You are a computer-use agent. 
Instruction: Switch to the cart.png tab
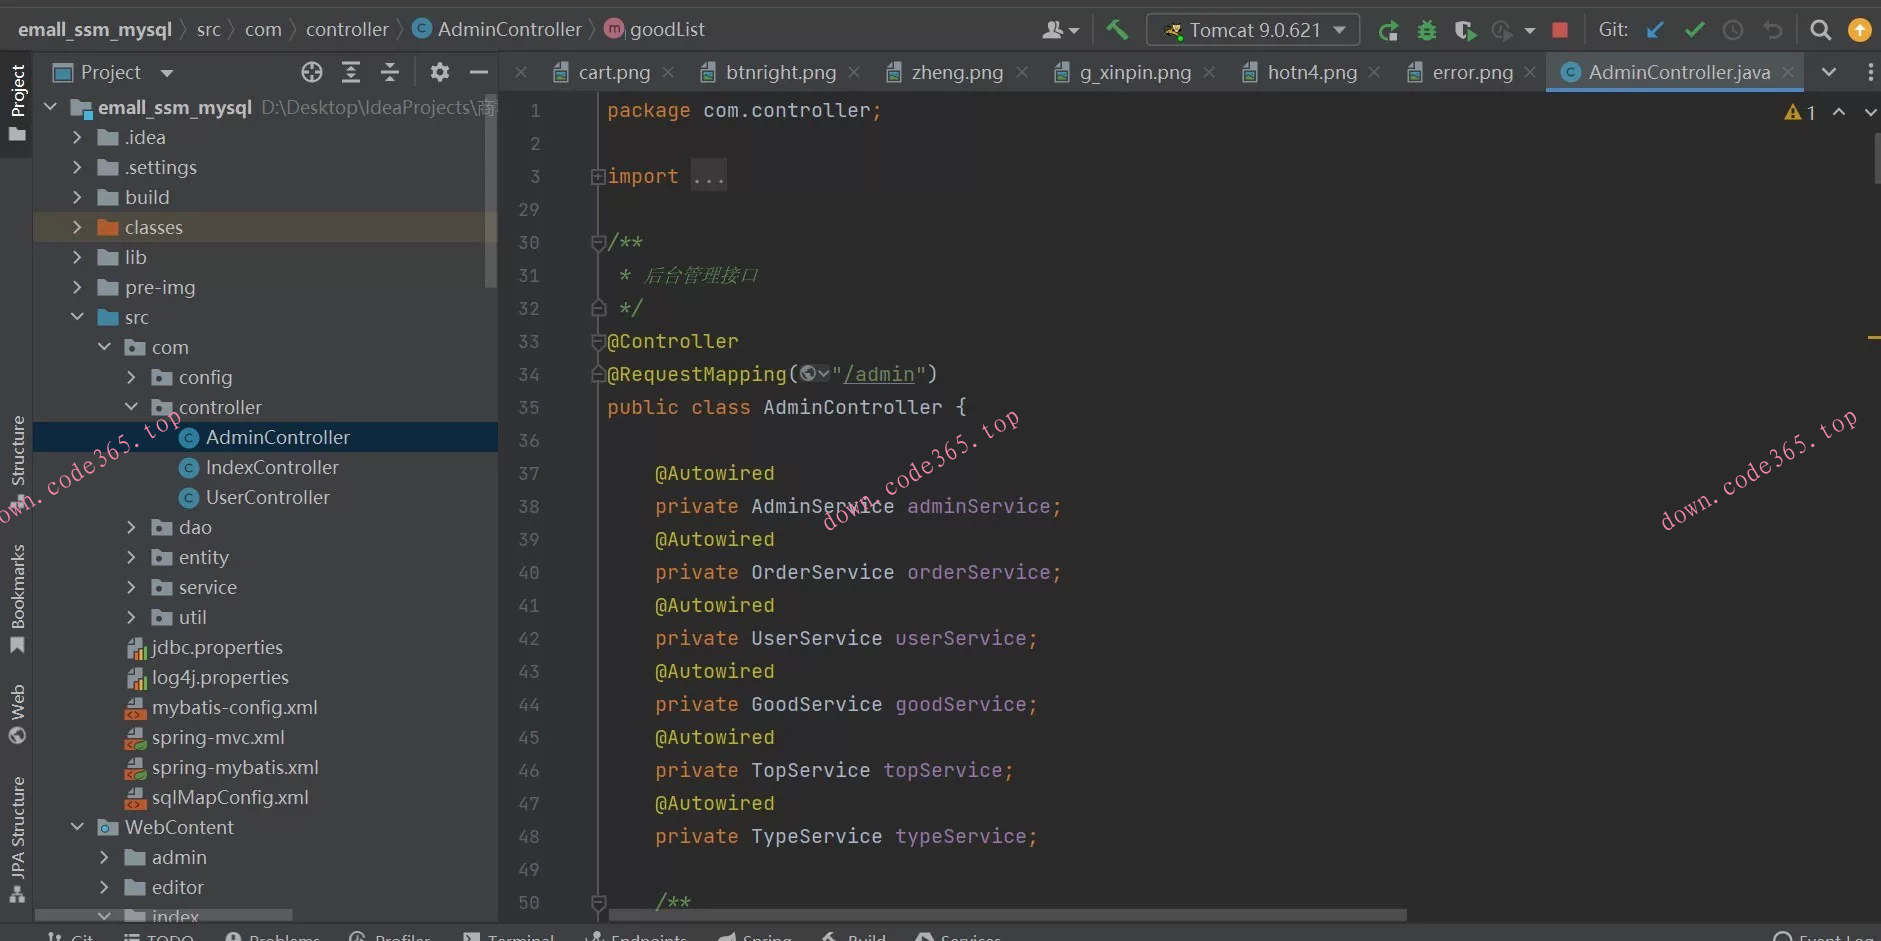pos(613,72)
